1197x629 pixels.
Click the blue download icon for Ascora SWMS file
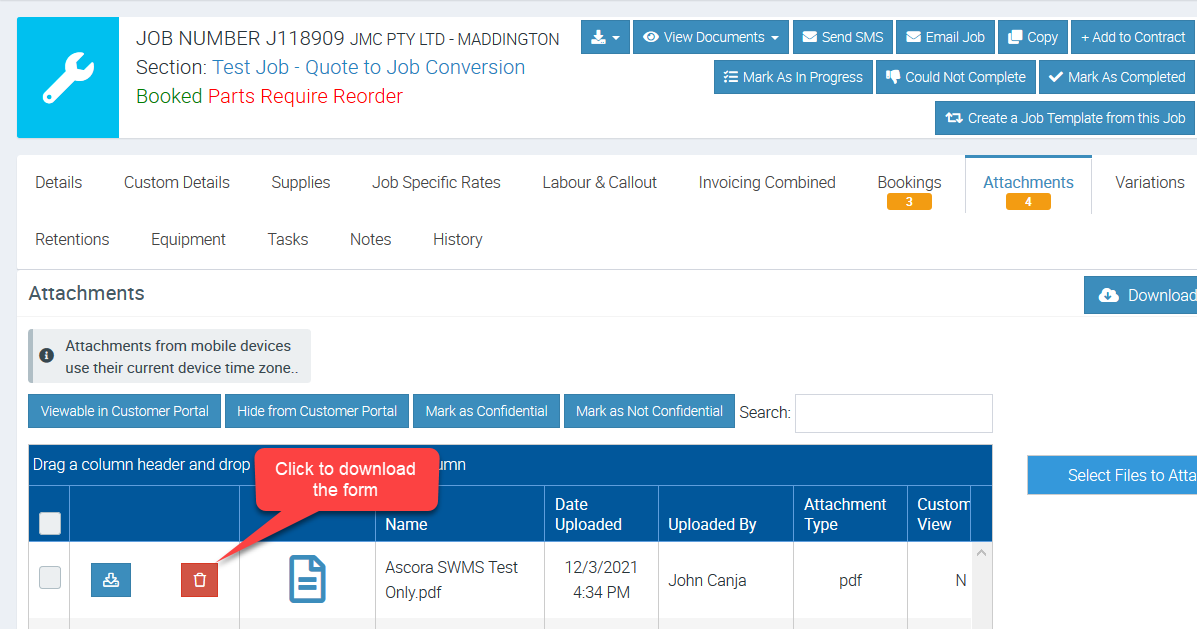(x=111, y=580)
